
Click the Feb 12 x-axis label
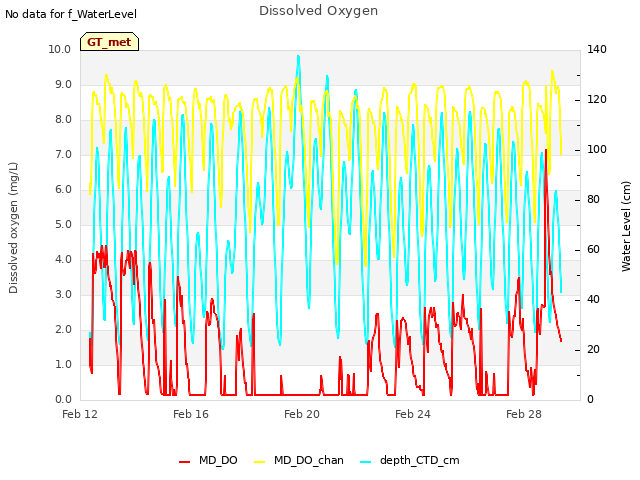tap(80, 414)
